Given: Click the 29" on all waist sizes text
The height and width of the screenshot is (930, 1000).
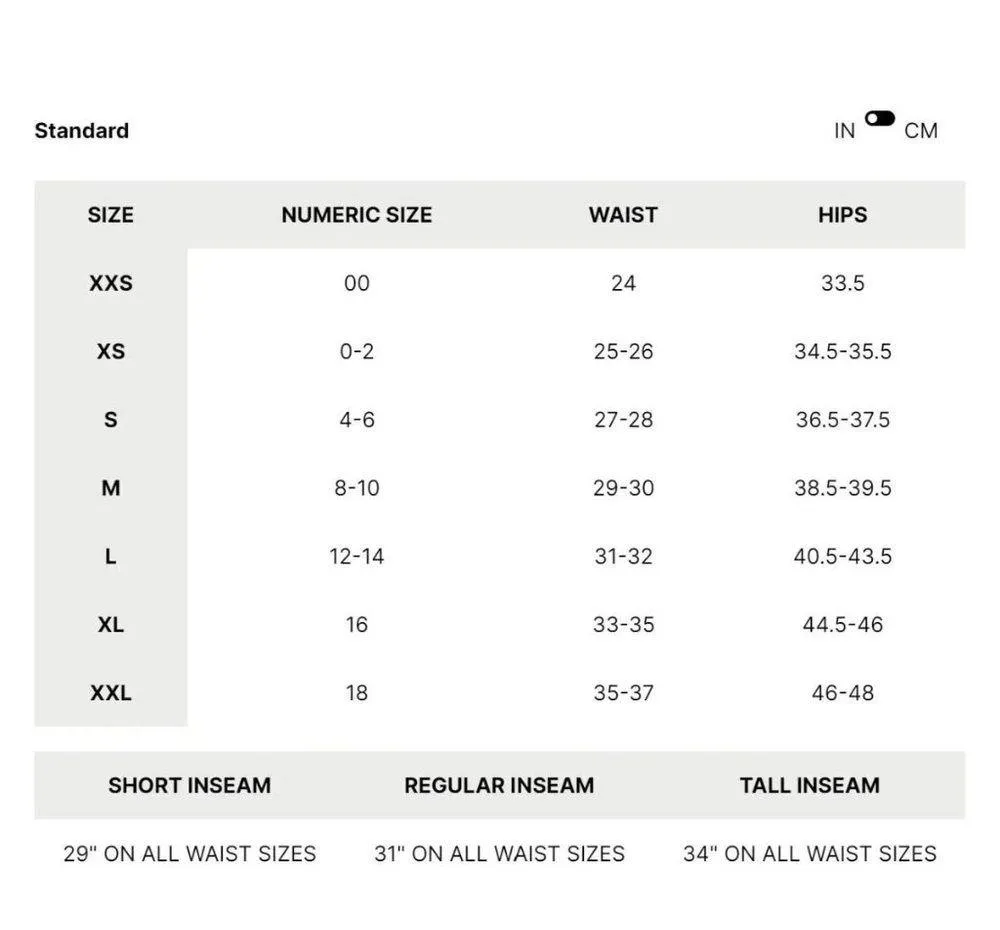Looking at the screenshot, I should point(189,854).
